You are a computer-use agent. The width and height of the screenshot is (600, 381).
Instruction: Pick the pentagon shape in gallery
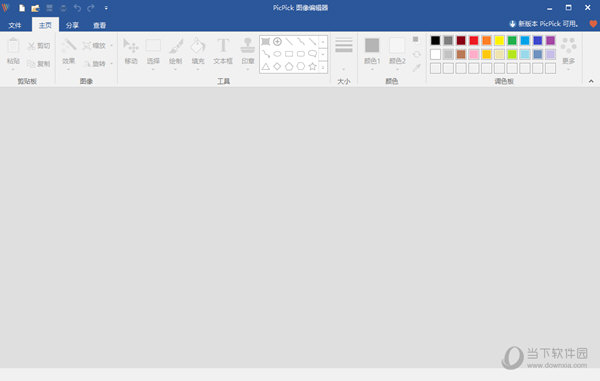pyautogui.click(x=289, y=67)
